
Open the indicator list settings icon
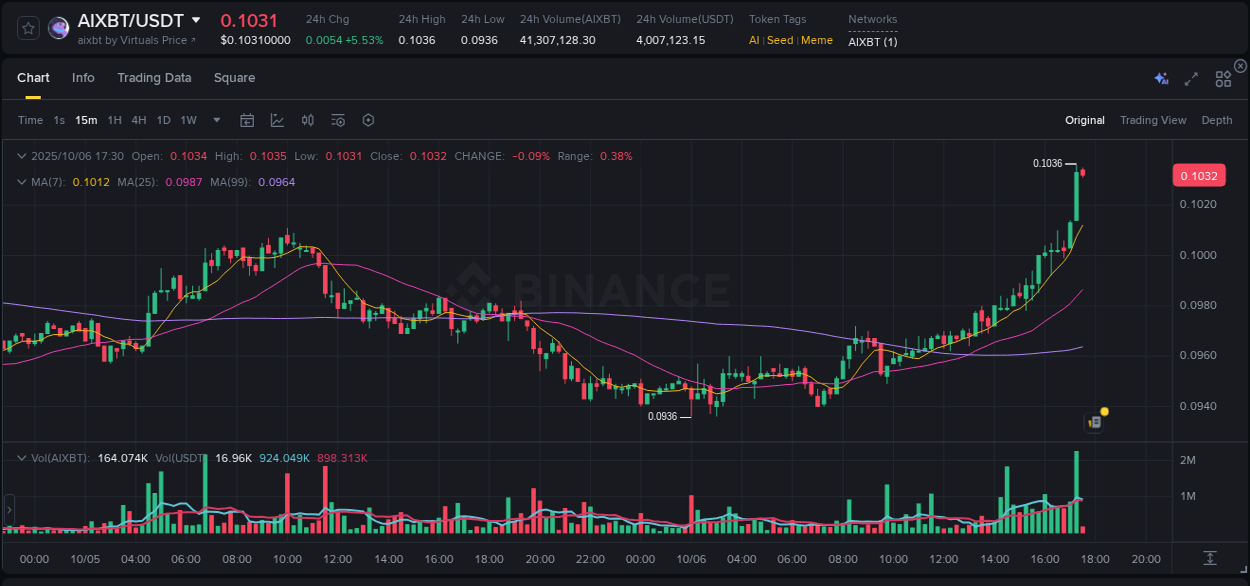(337, 119)
